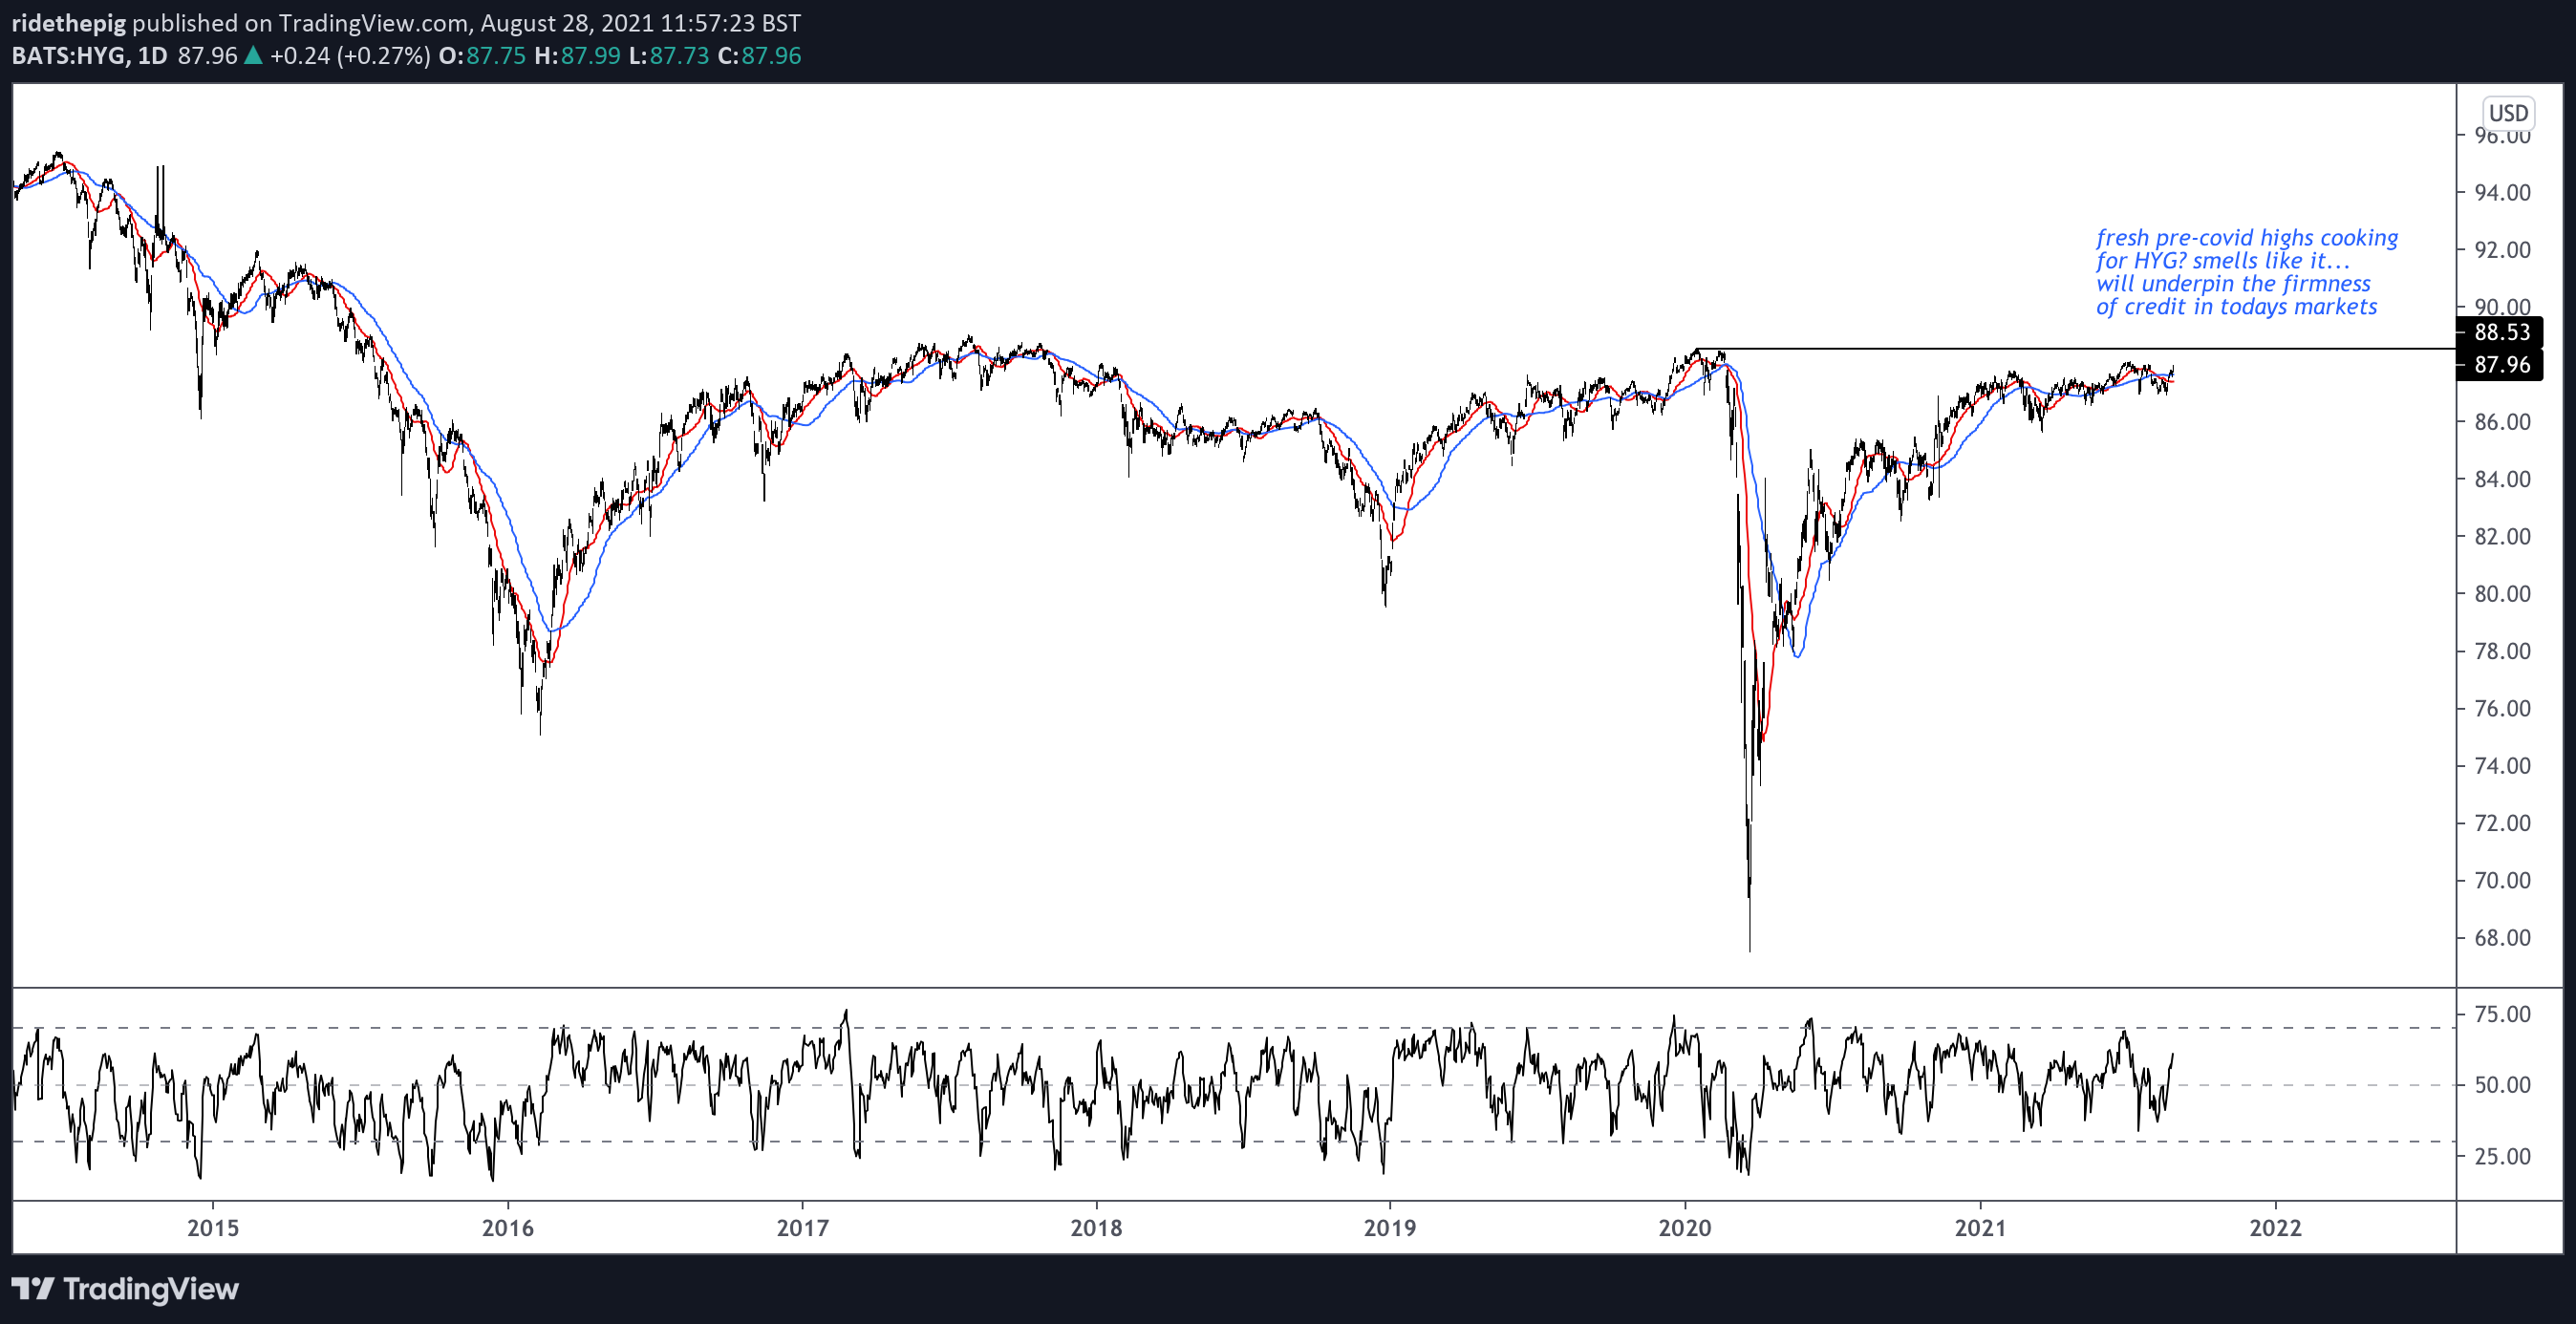Click the 92.00 price axis label
Viewport: 2576px width, 1324px height.
2502,250
